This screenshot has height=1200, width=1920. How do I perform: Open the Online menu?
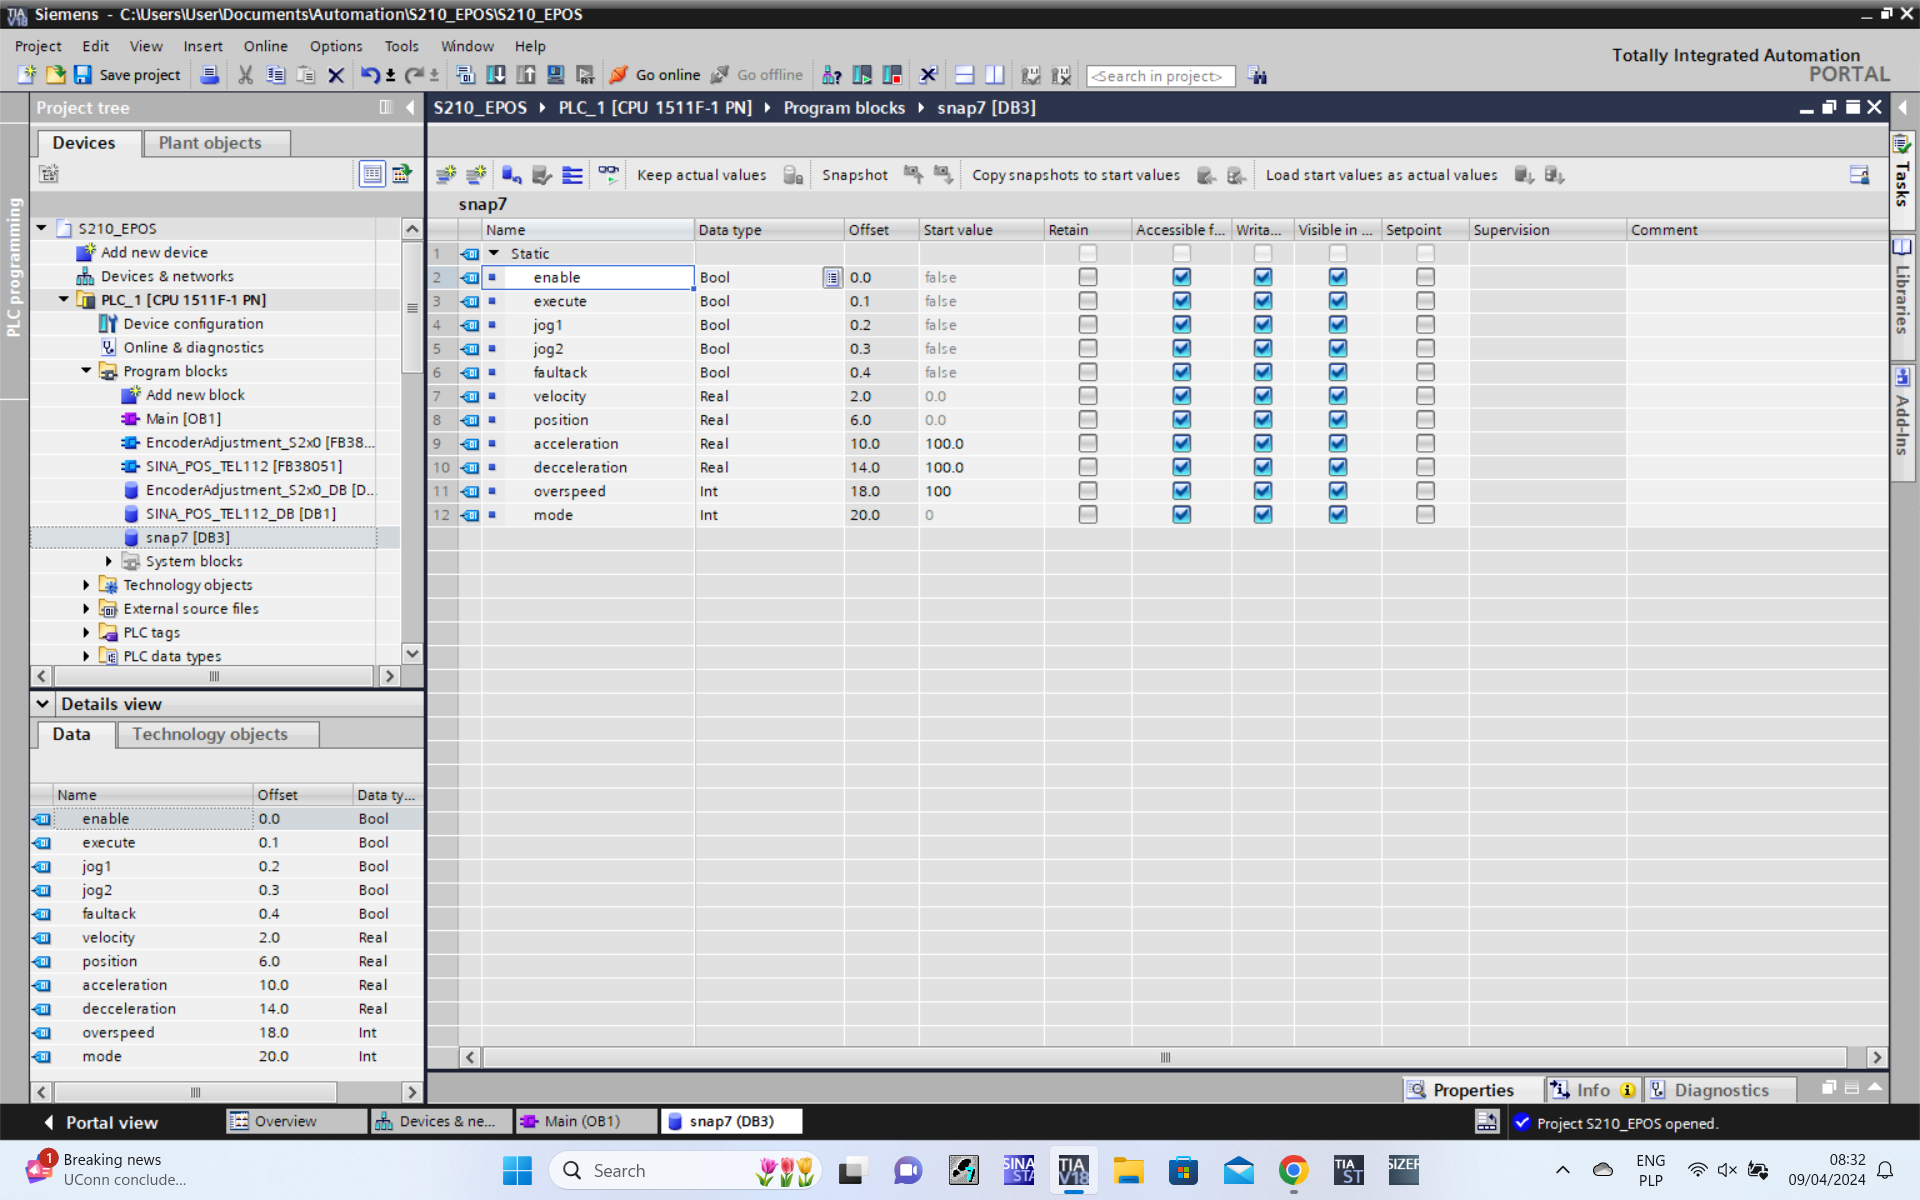pos(265,46)
